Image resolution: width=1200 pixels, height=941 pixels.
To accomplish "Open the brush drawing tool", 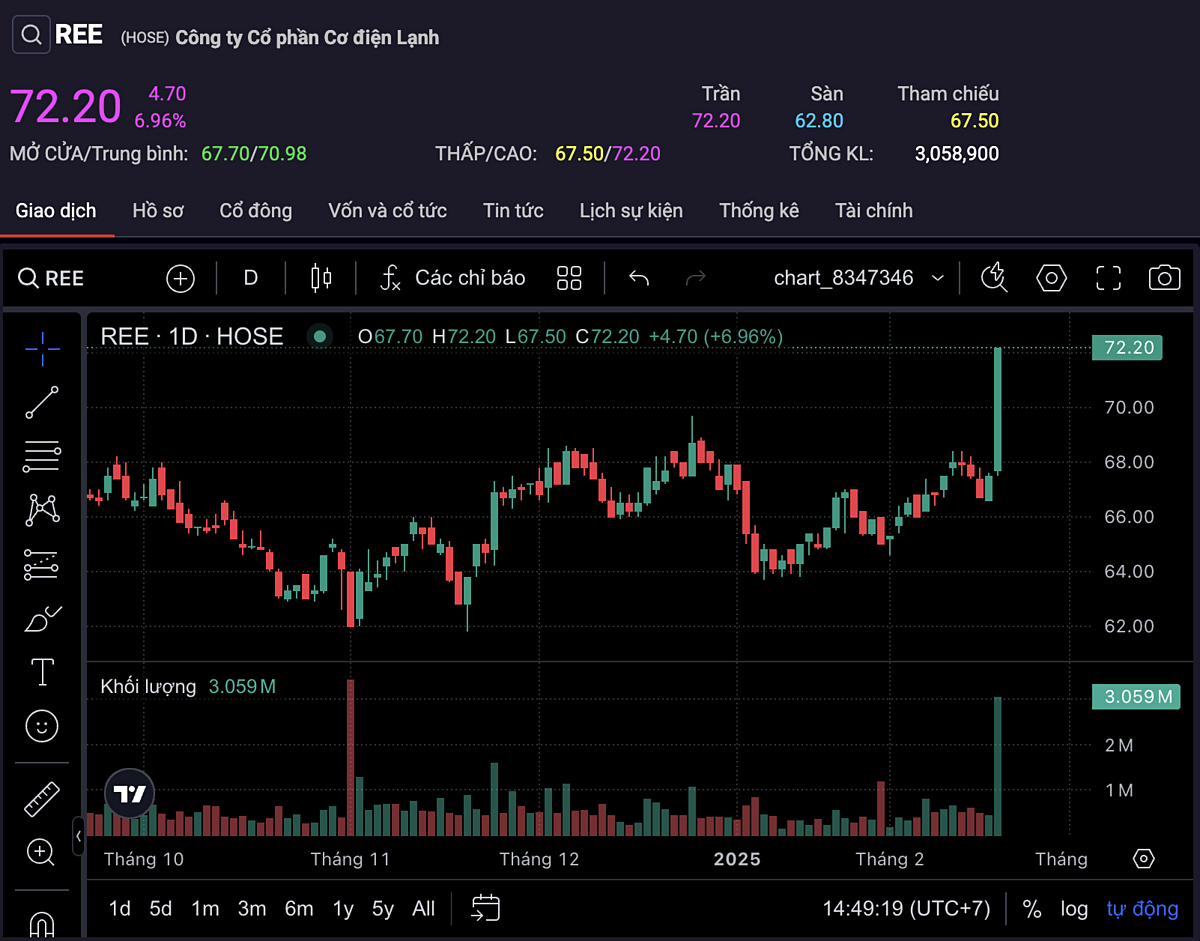I will [x=42, y=619].
